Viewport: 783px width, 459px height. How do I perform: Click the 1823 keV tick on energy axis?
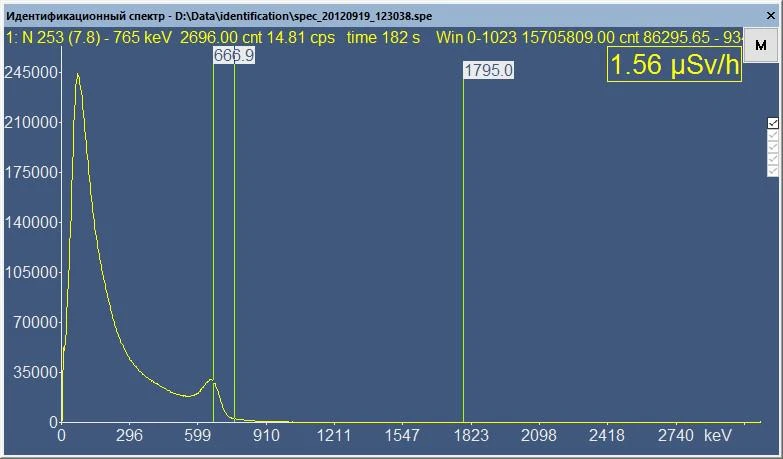click(470, 435)
